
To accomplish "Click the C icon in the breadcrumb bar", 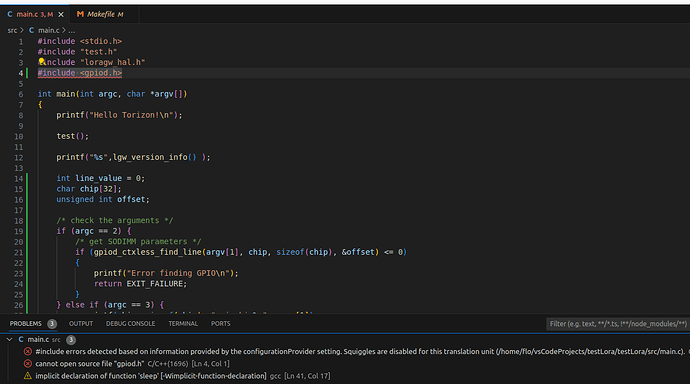I will point(31,30).
